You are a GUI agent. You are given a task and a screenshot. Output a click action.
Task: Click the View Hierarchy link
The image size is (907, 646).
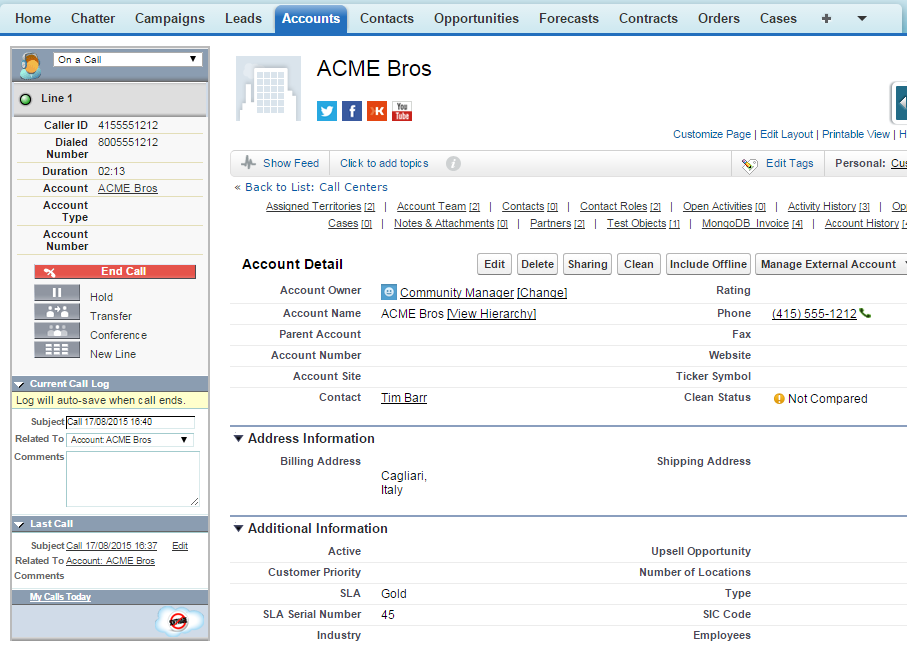tap(492, 313)
